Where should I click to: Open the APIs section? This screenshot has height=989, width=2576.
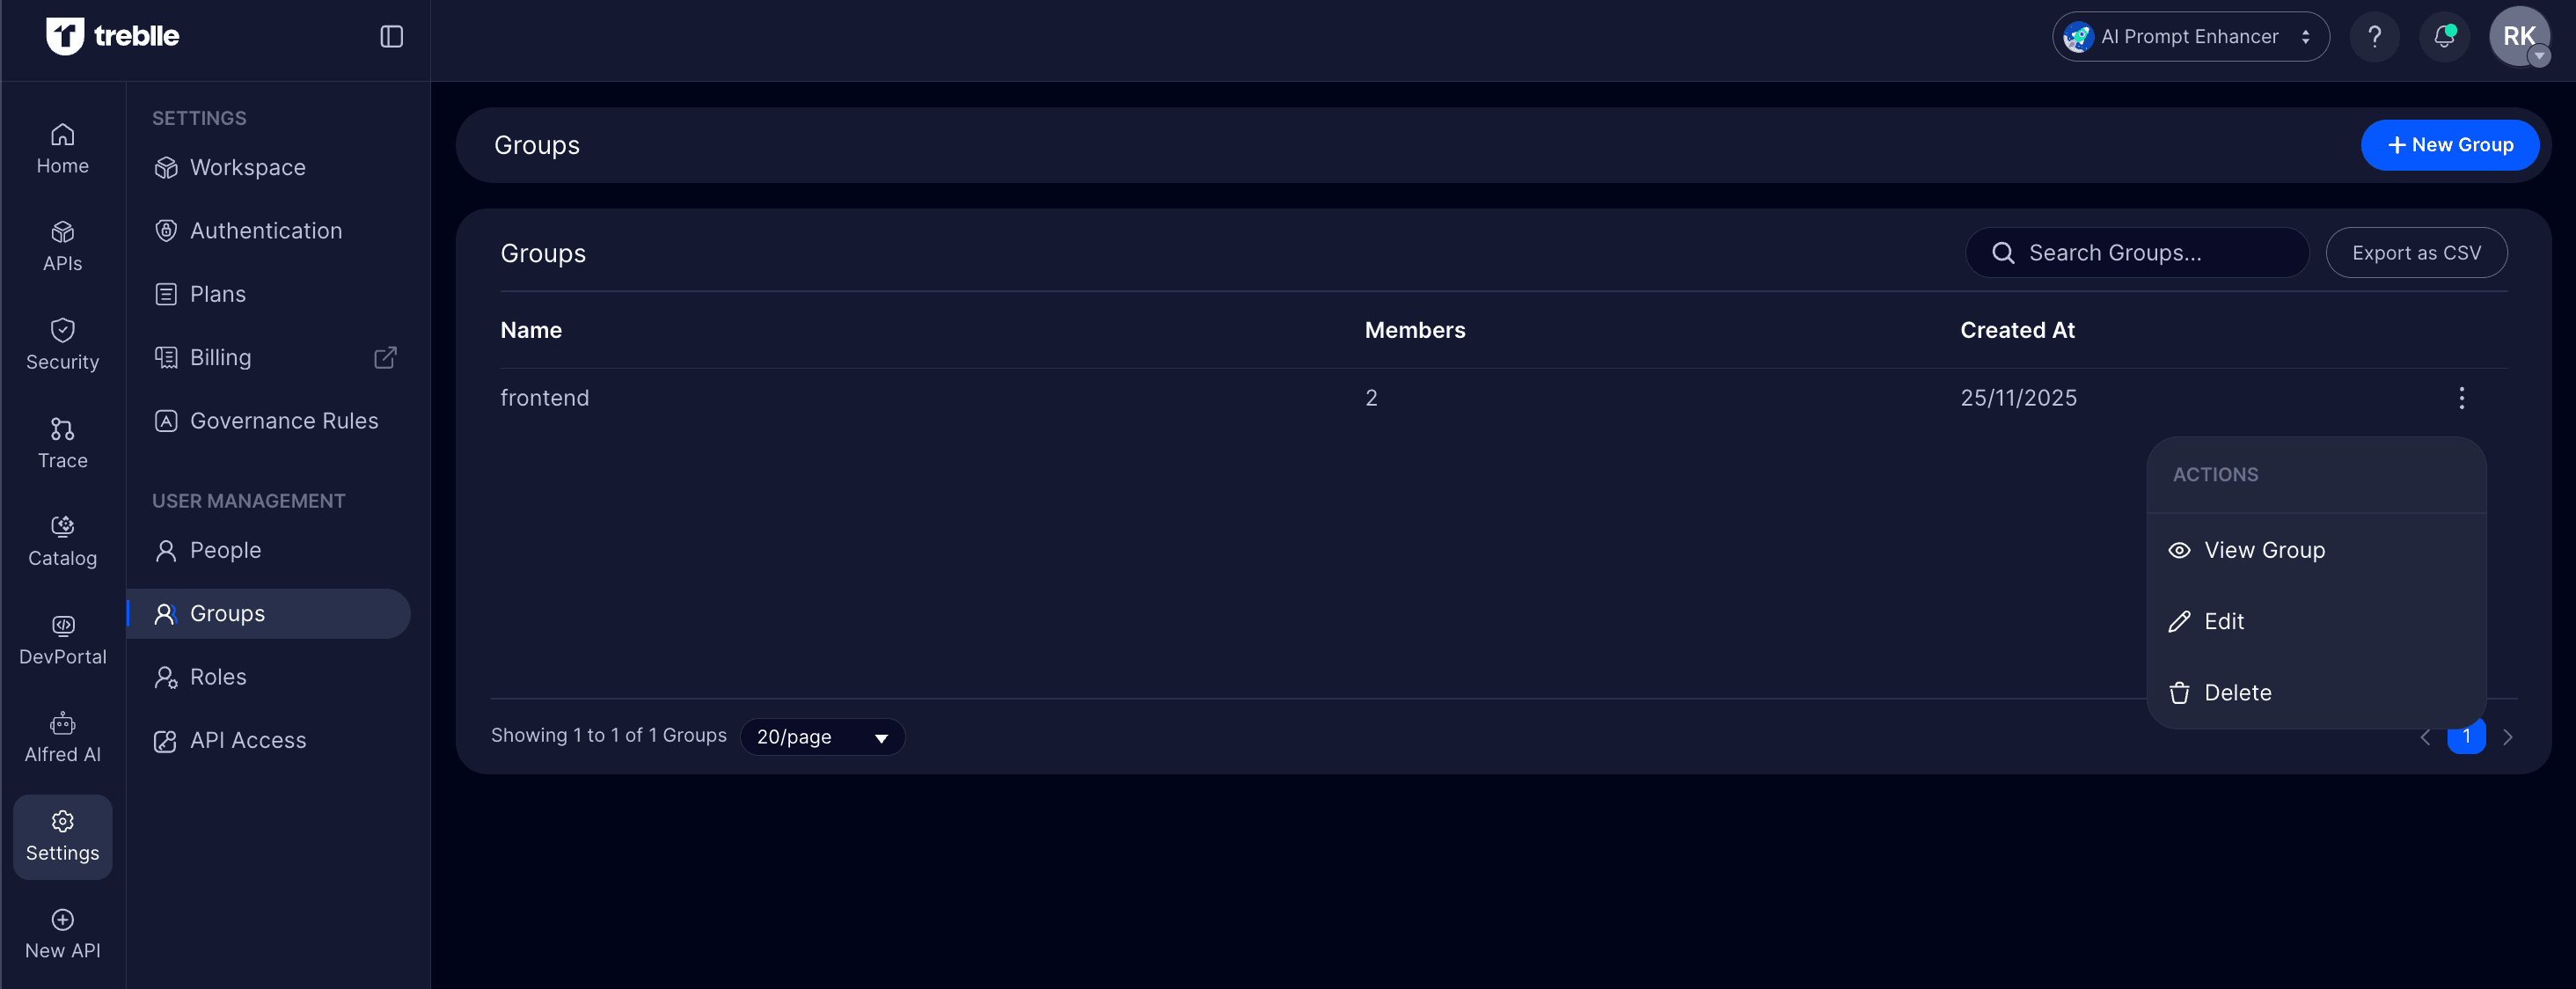coord(62,246)
